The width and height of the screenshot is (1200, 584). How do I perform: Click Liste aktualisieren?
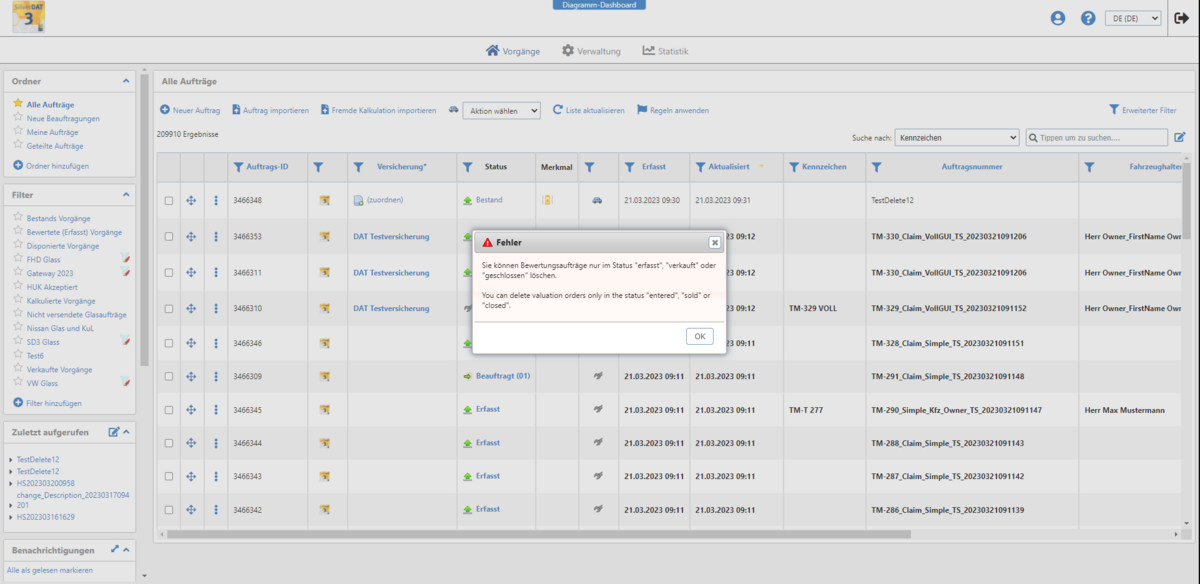589,110
